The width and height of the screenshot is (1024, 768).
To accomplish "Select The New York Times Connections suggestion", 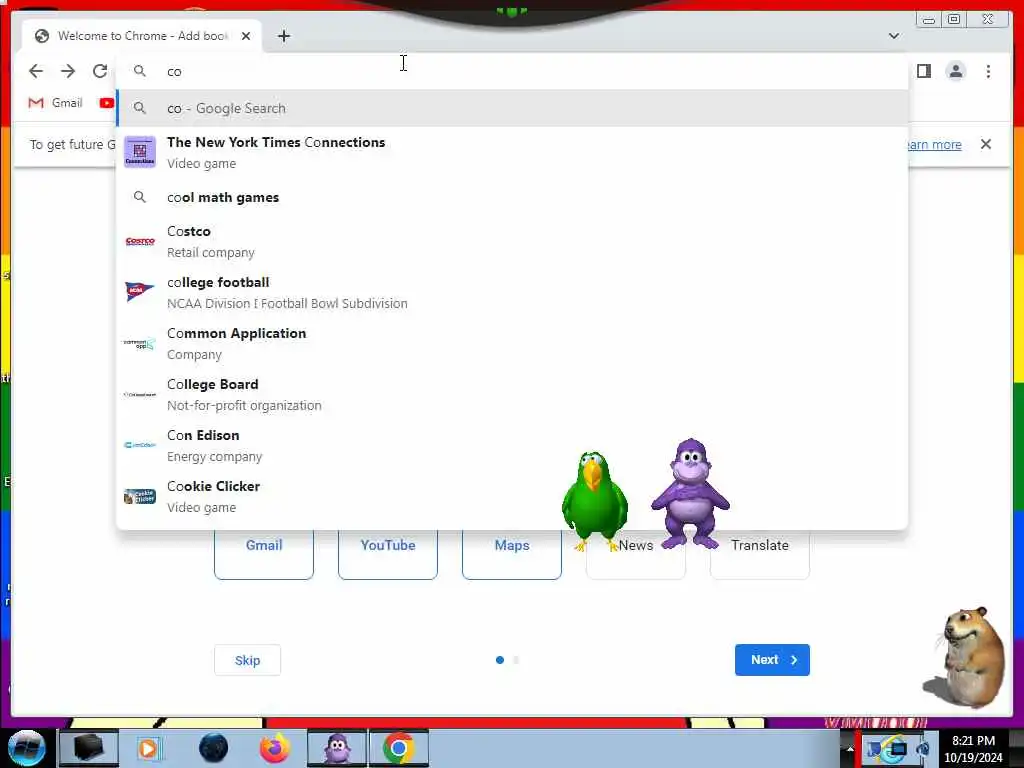I will [512, 152].
